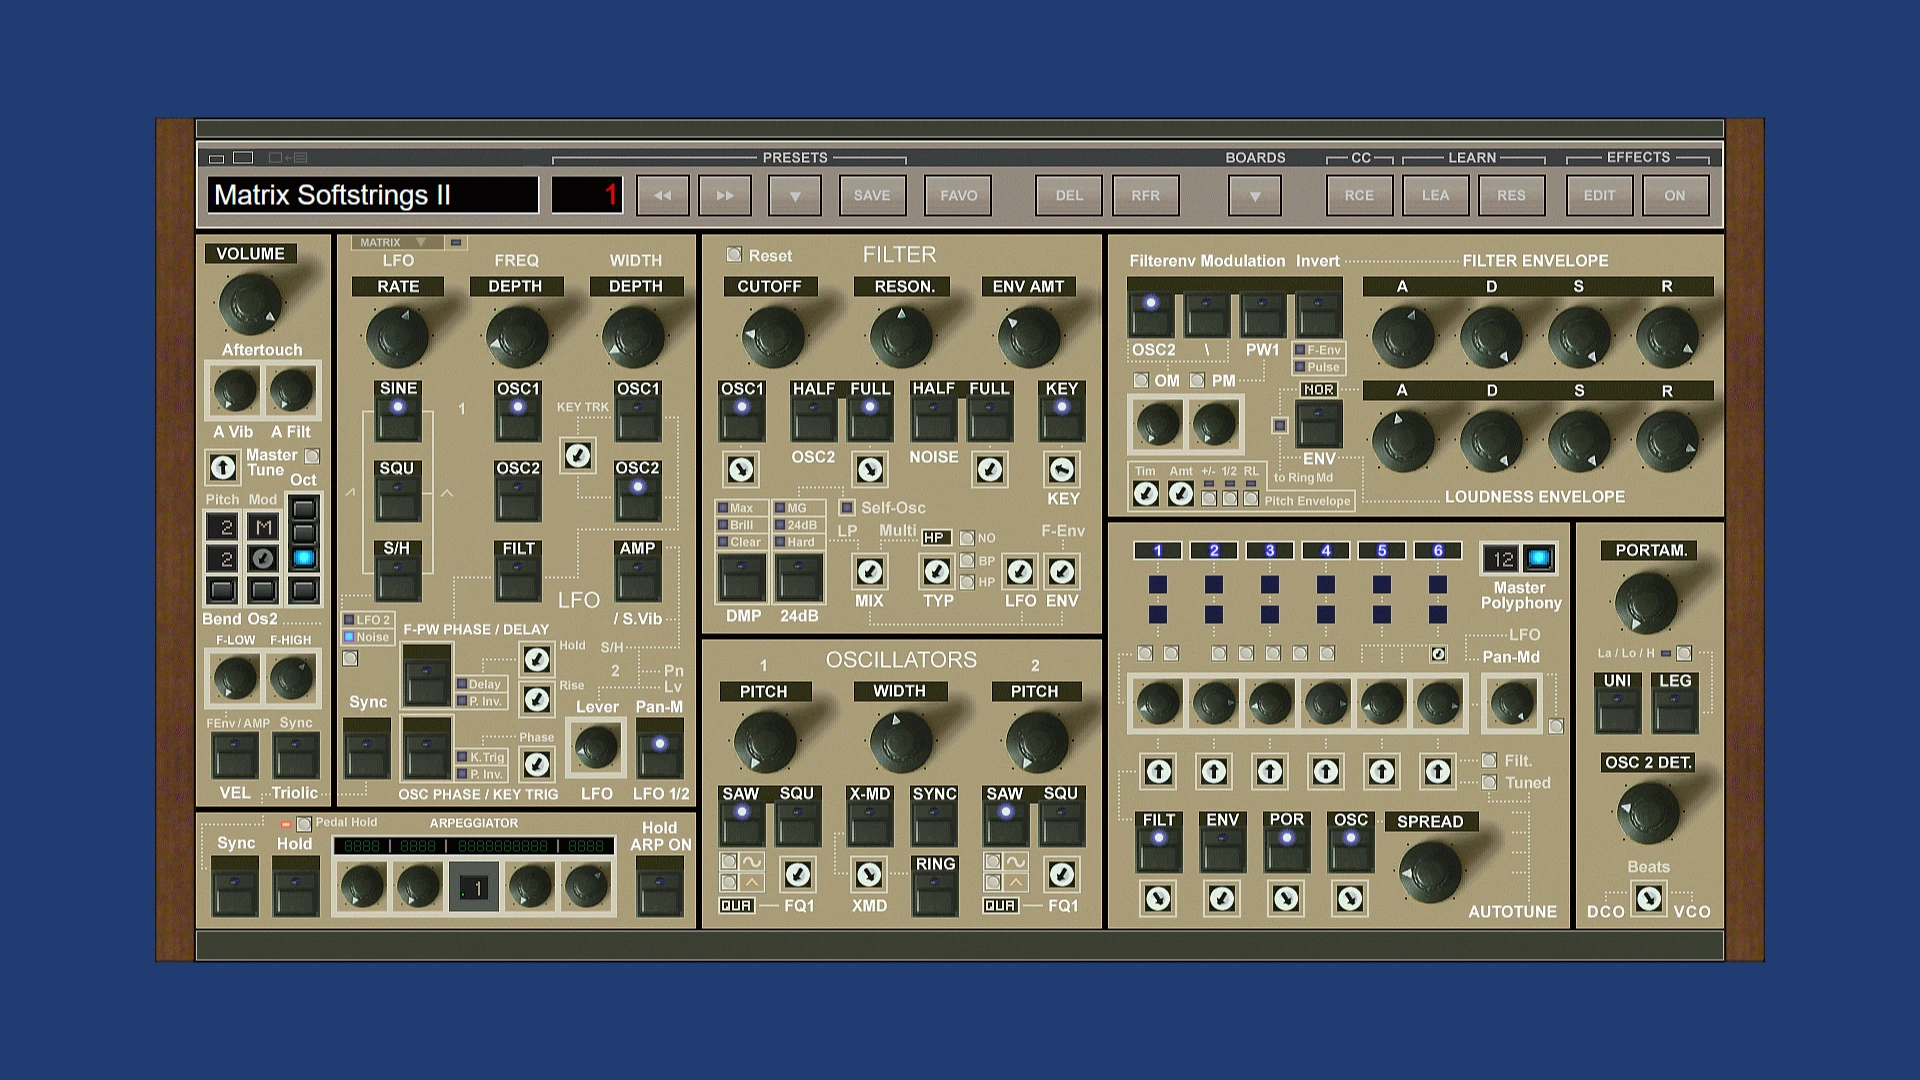Adjust the filter CUTOFF knob
The image size is (1920, 1080).
click(770, 335)
